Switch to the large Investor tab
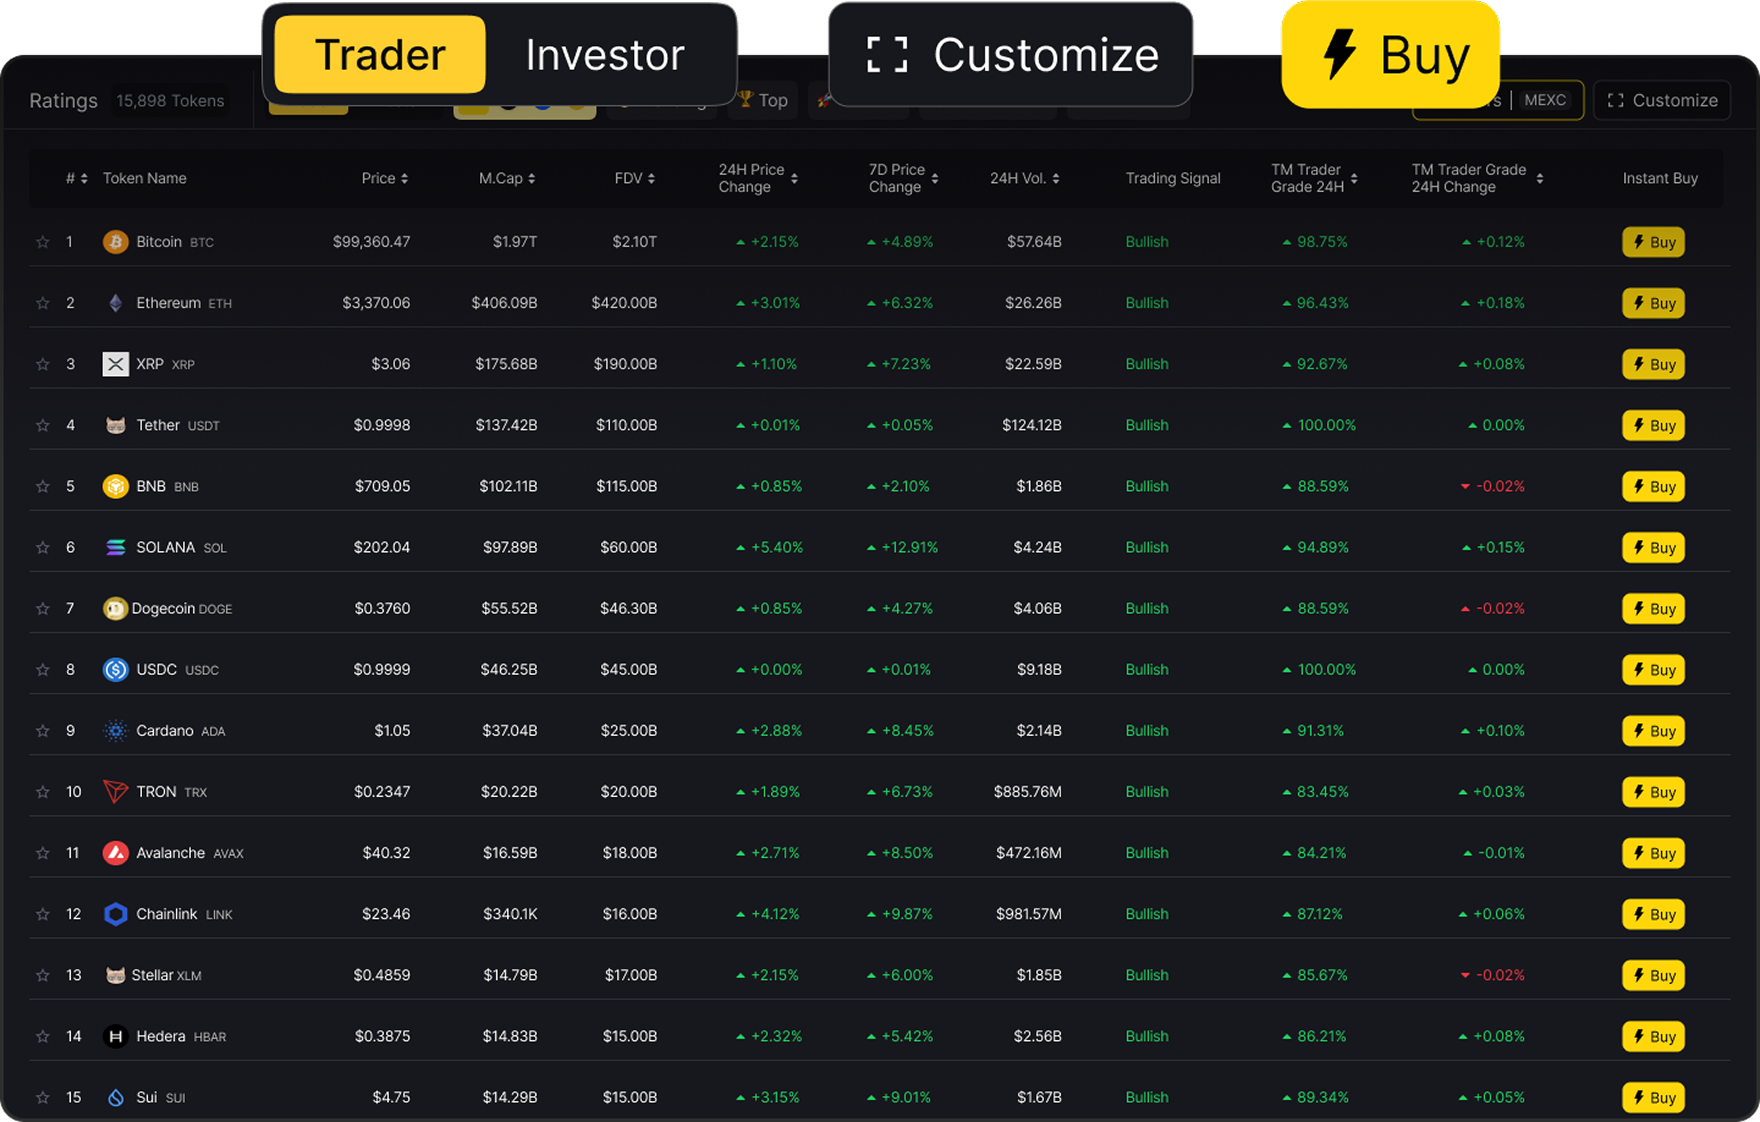 click(x=604, y=55)
